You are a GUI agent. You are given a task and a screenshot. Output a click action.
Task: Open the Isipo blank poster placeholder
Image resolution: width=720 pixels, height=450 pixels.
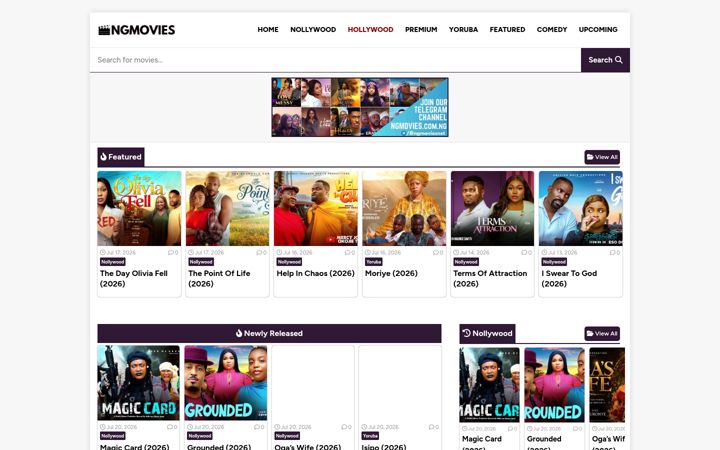(x=400, y=383)
